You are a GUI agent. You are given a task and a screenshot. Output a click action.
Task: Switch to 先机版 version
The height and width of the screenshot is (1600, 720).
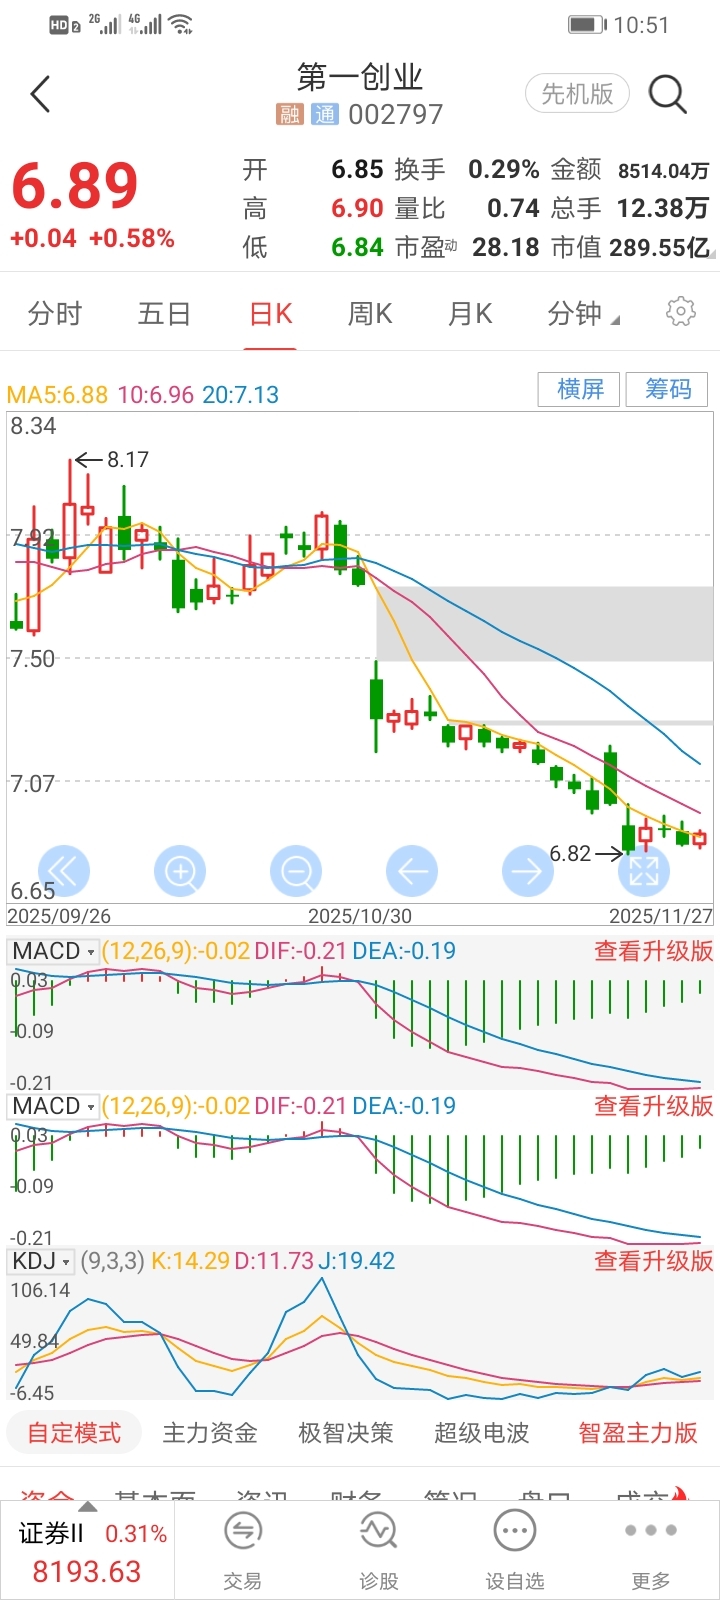pos(577,94)
